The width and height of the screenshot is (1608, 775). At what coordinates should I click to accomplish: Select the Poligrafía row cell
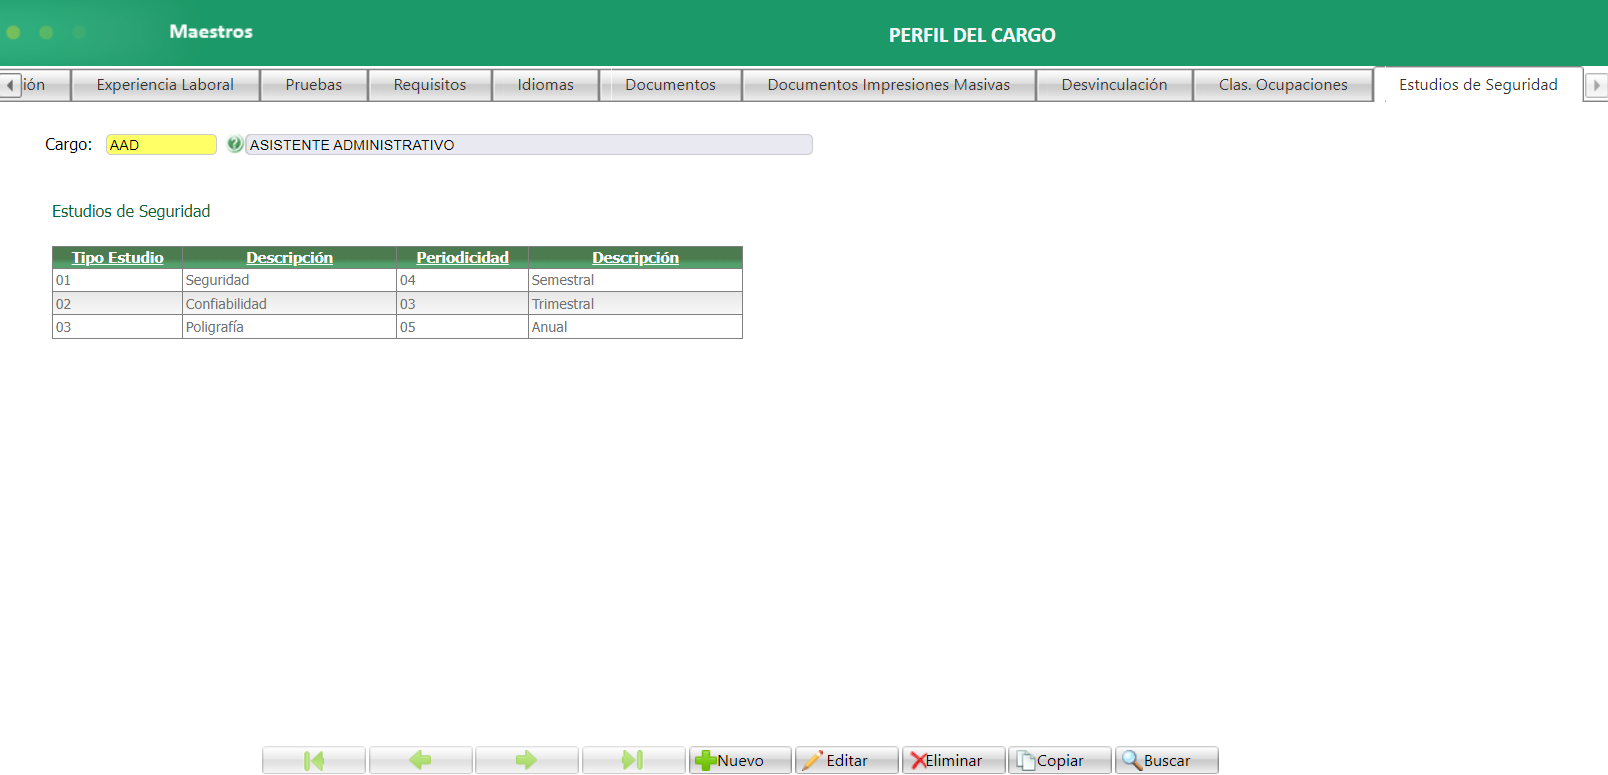click(289, 327)
